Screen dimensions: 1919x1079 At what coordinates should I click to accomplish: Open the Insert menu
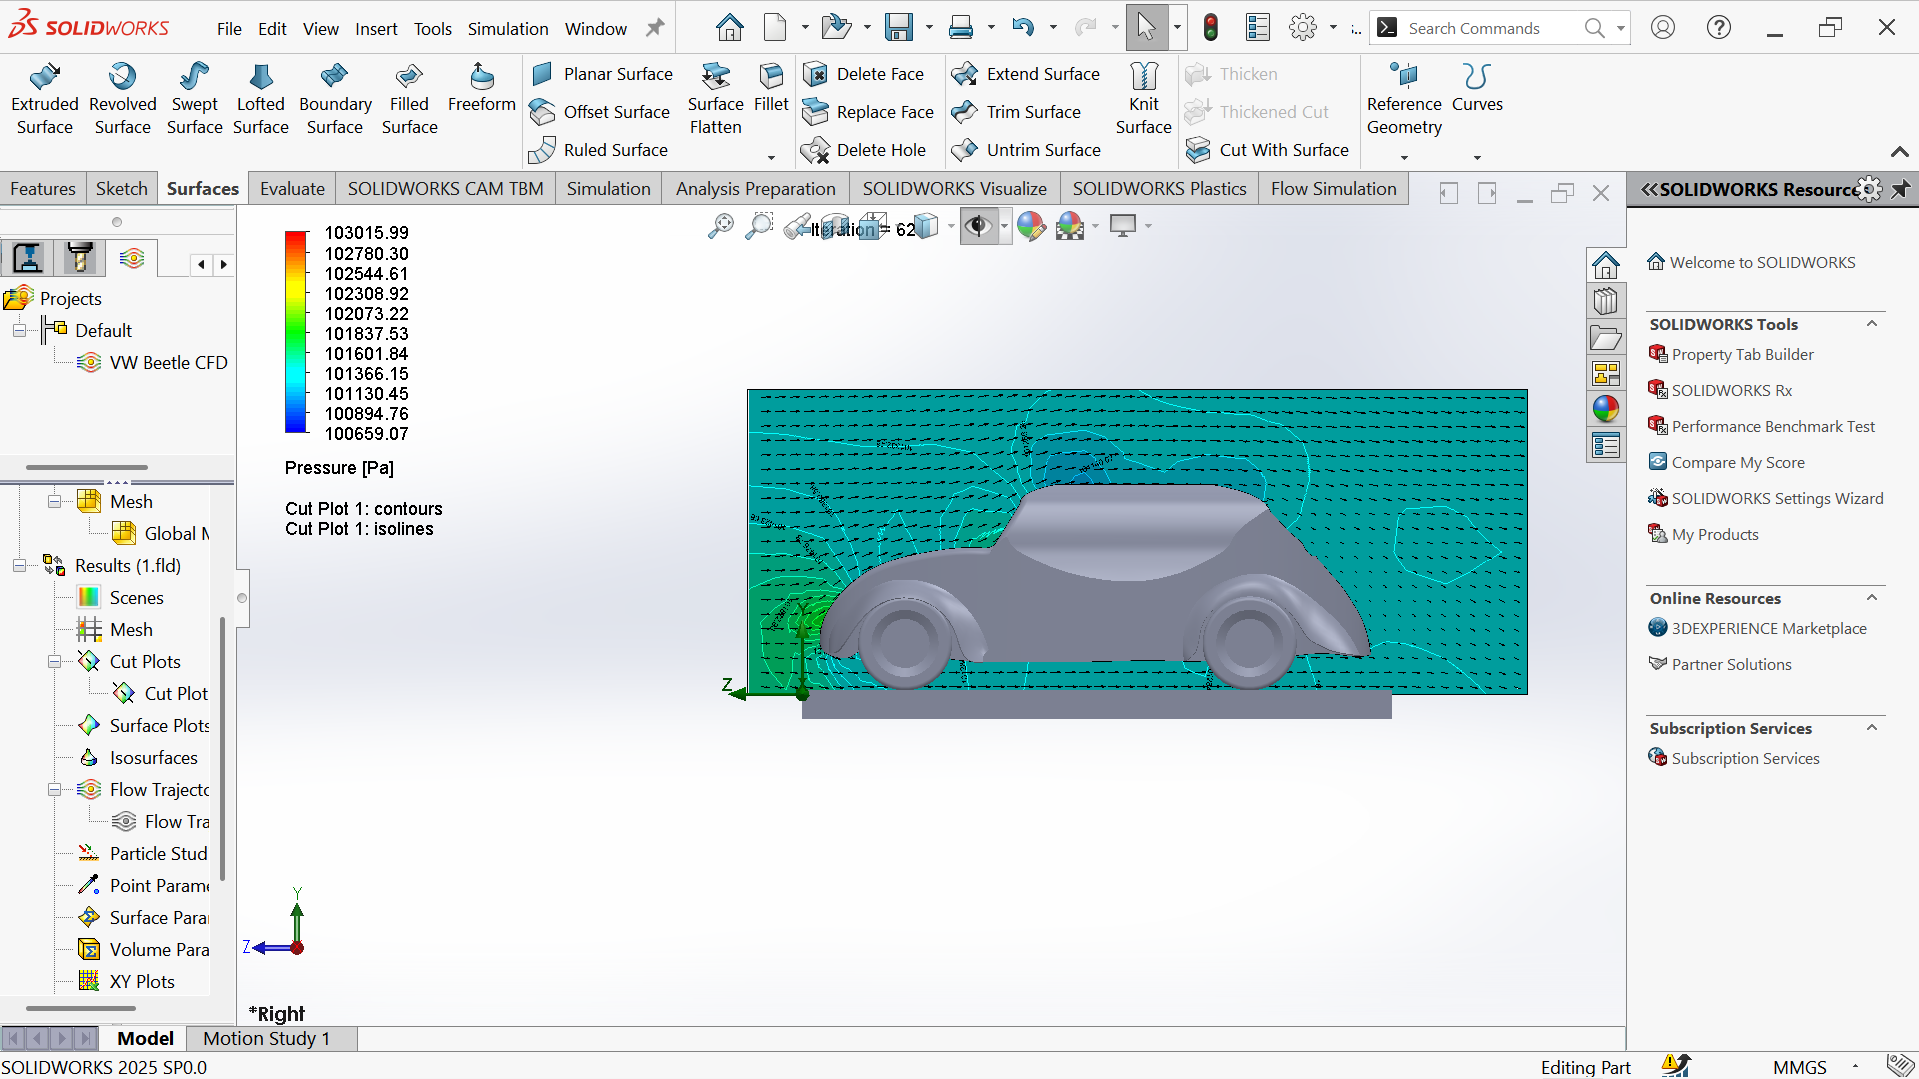(x=376, y=29)
